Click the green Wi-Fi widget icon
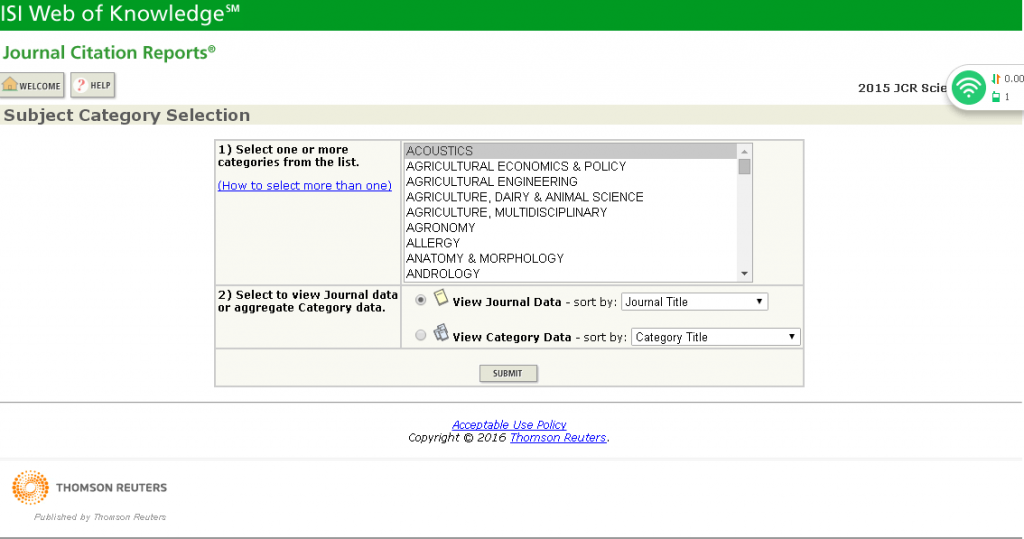Screen dimensions: 1024x539 coord(968,87)
